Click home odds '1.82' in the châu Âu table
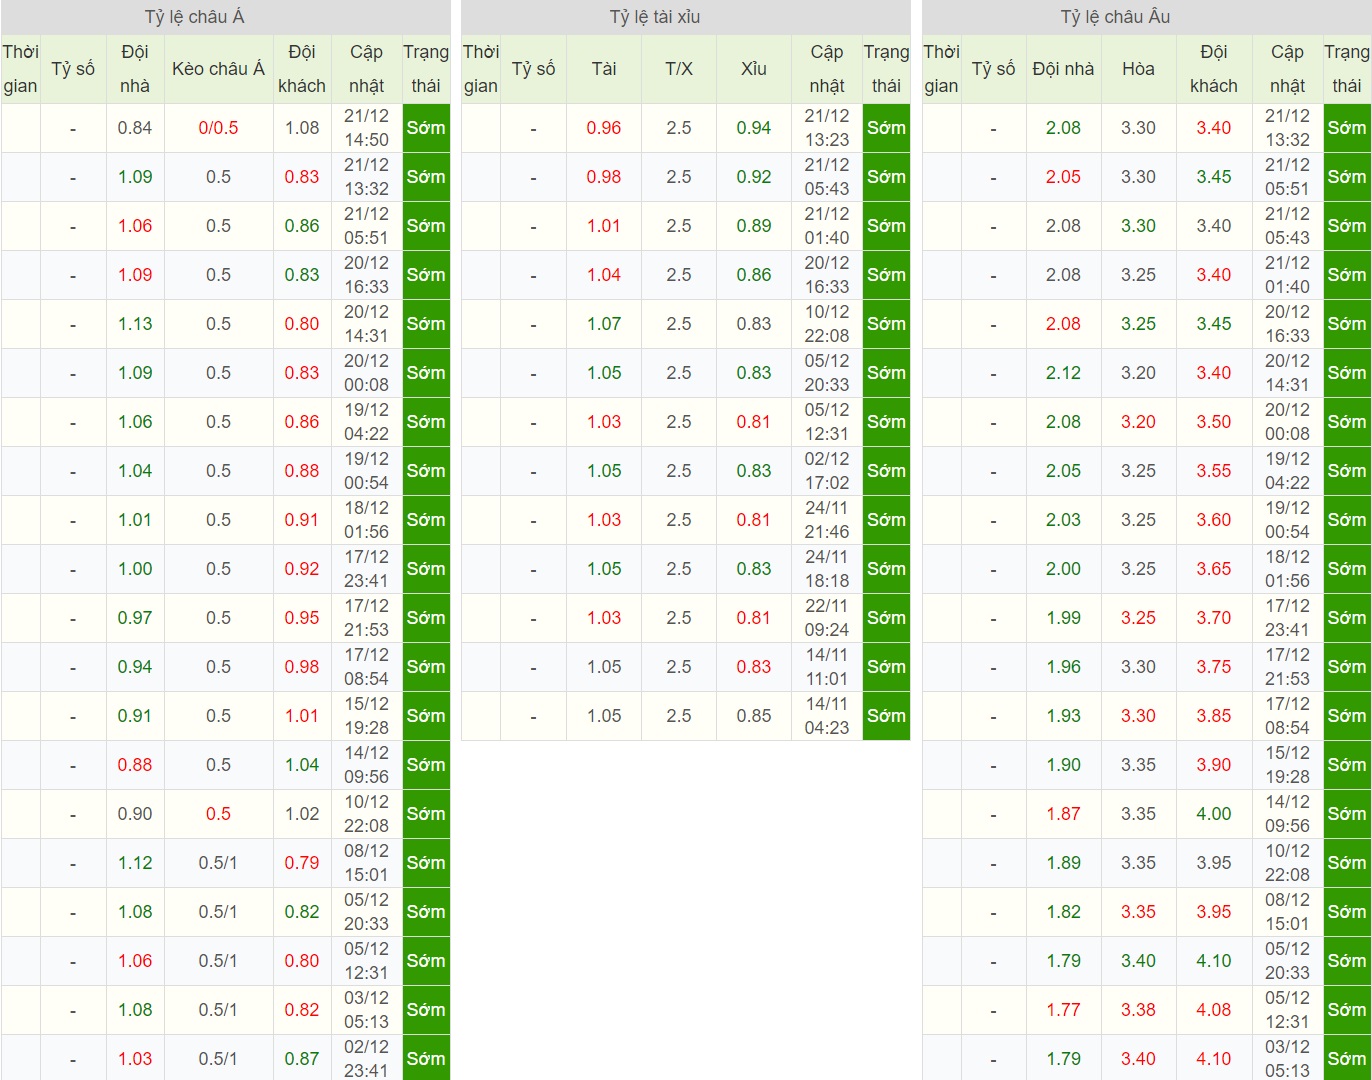Viewport: 1372px width, 1080px height. pos(1063,912)
